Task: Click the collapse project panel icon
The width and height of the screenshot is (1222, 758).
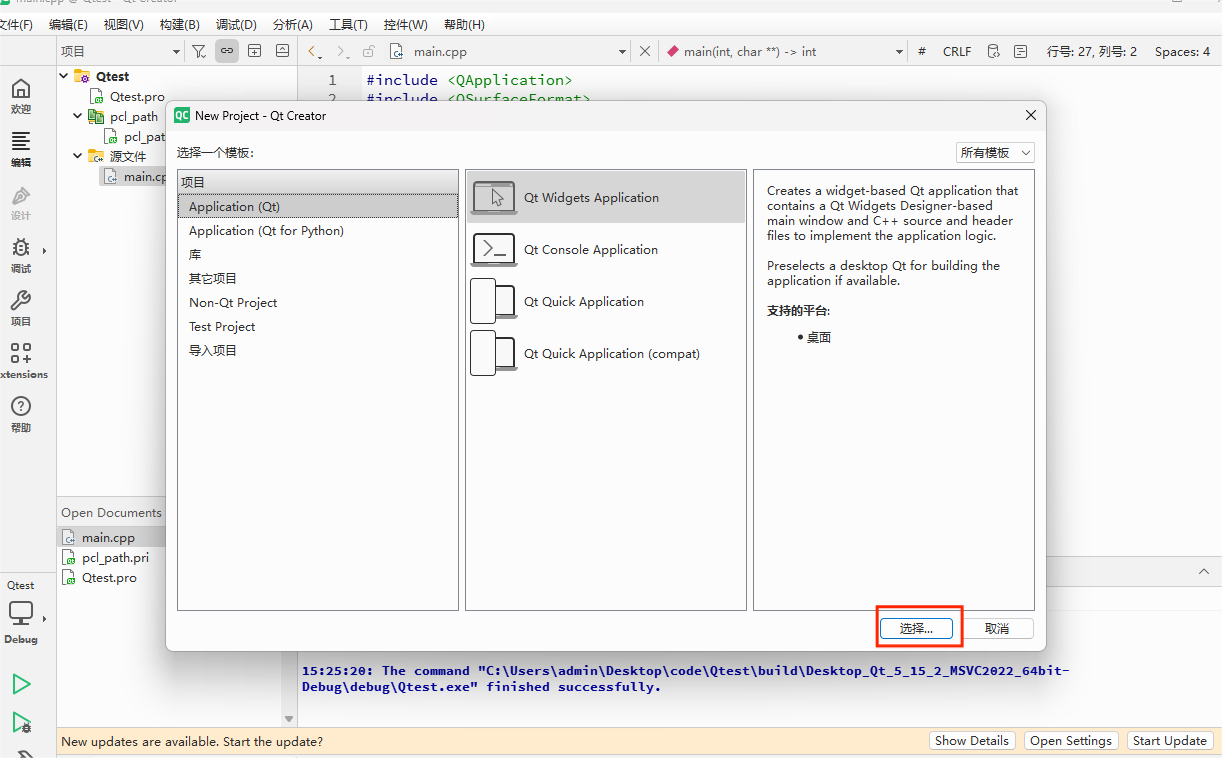Action: [x=283, y=51]
